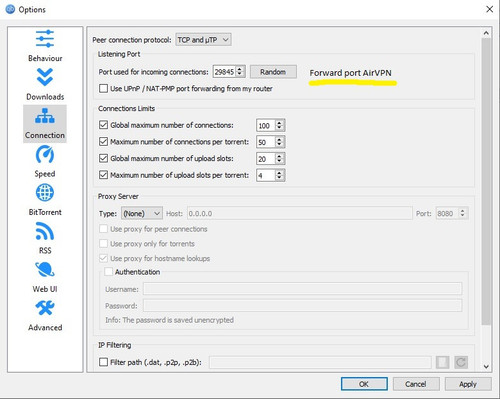Click the 'Listening Port' group title

pos(119,54)
